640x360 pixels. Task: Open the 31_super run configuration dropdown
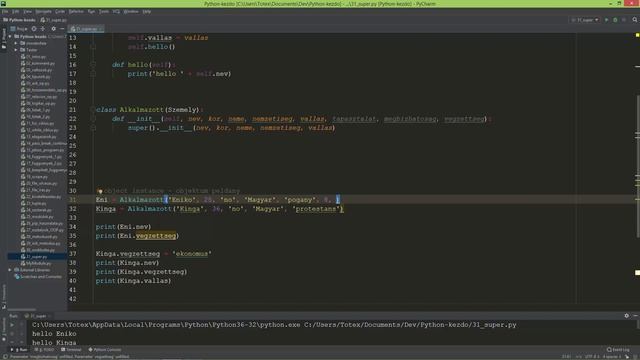coord(585,20)
